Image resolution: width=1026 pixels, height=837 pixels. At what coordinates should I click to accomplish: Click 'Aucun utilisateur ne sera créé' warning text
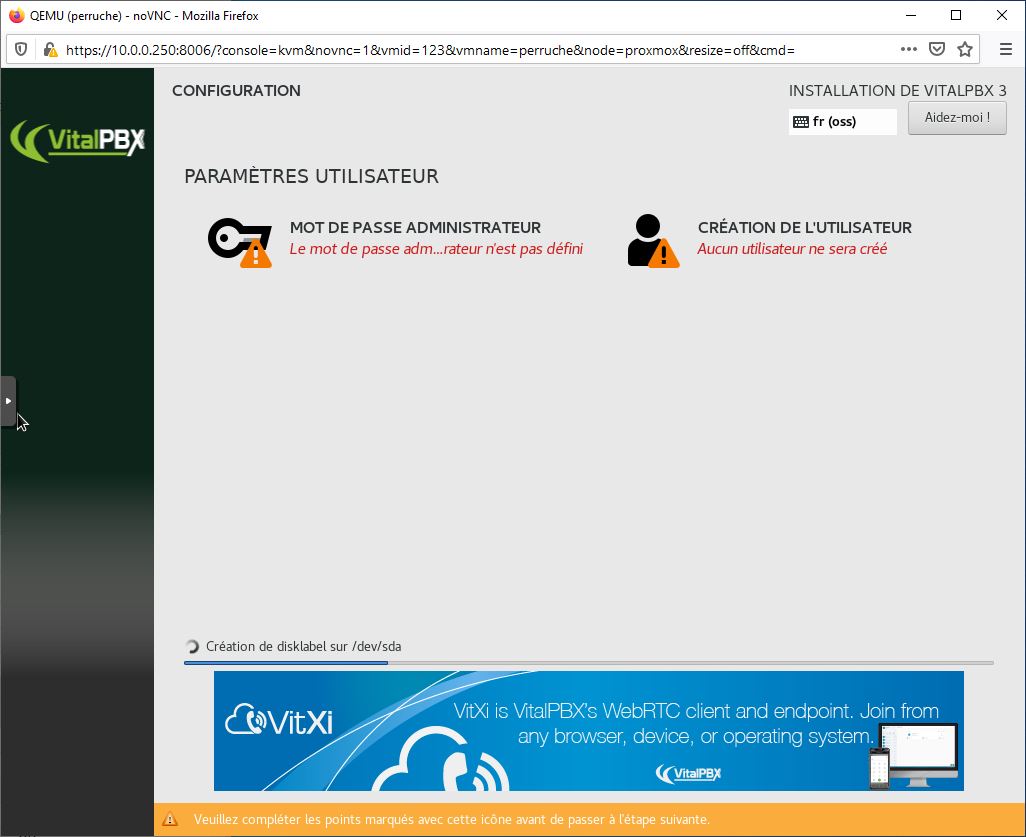792,249
